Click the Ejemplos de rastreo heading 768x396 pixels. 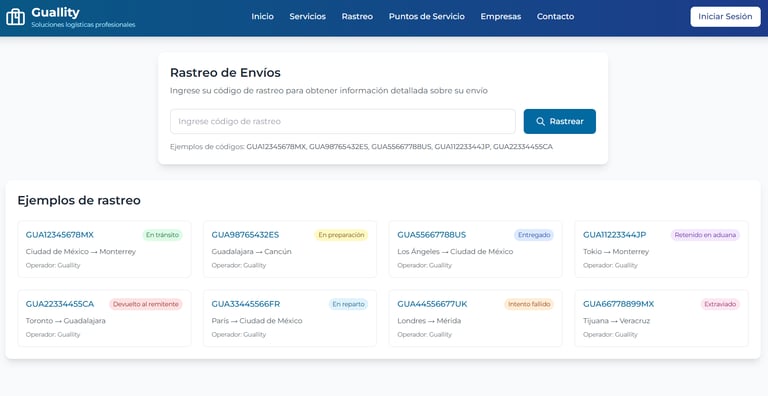point(79,200)
